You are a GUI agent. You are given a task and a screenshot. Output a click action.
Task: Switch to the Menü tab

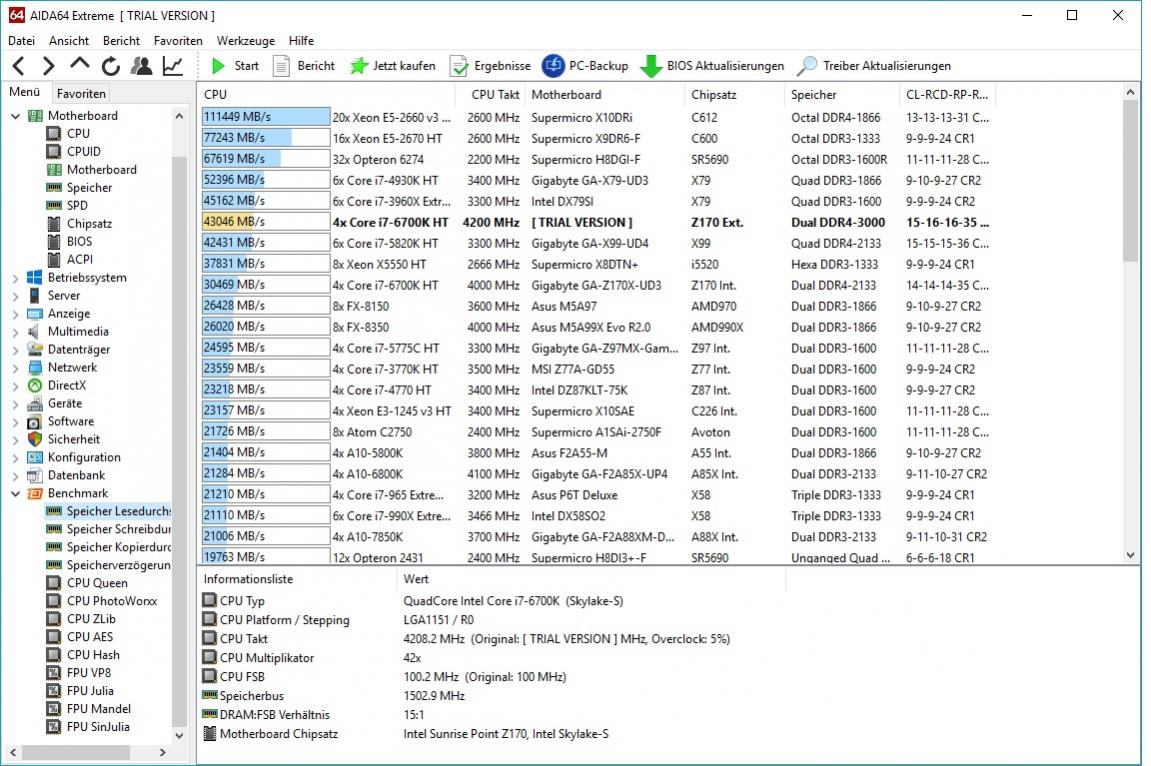24,92
